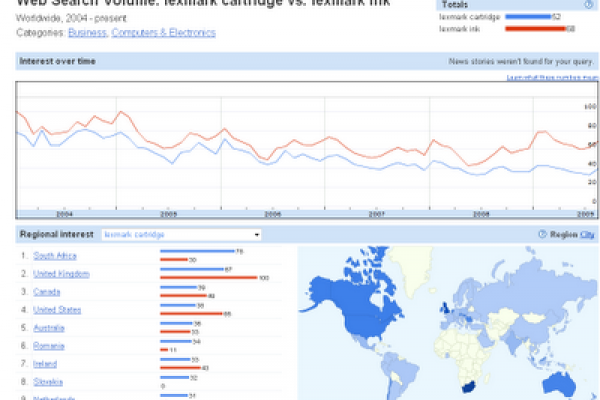Screen dimensions: 600x400
Task: Open Romania regional interest entry
Action: click(49, 345)
